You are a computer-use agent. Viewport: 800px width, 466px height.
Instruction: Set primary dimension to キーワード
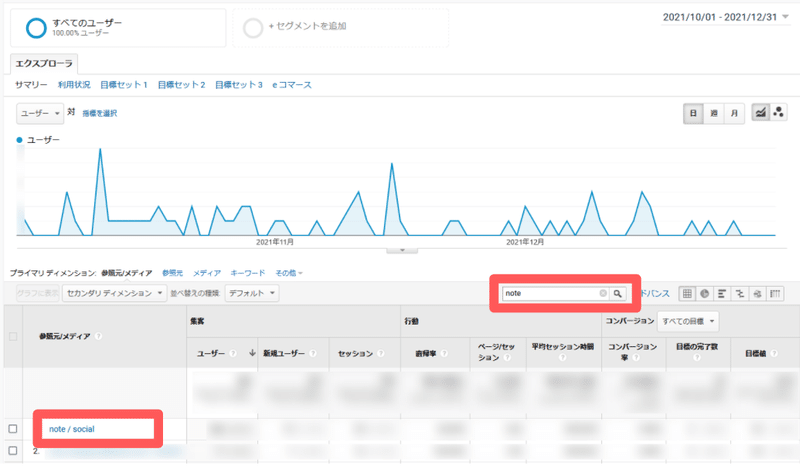(x=247, y=273)
